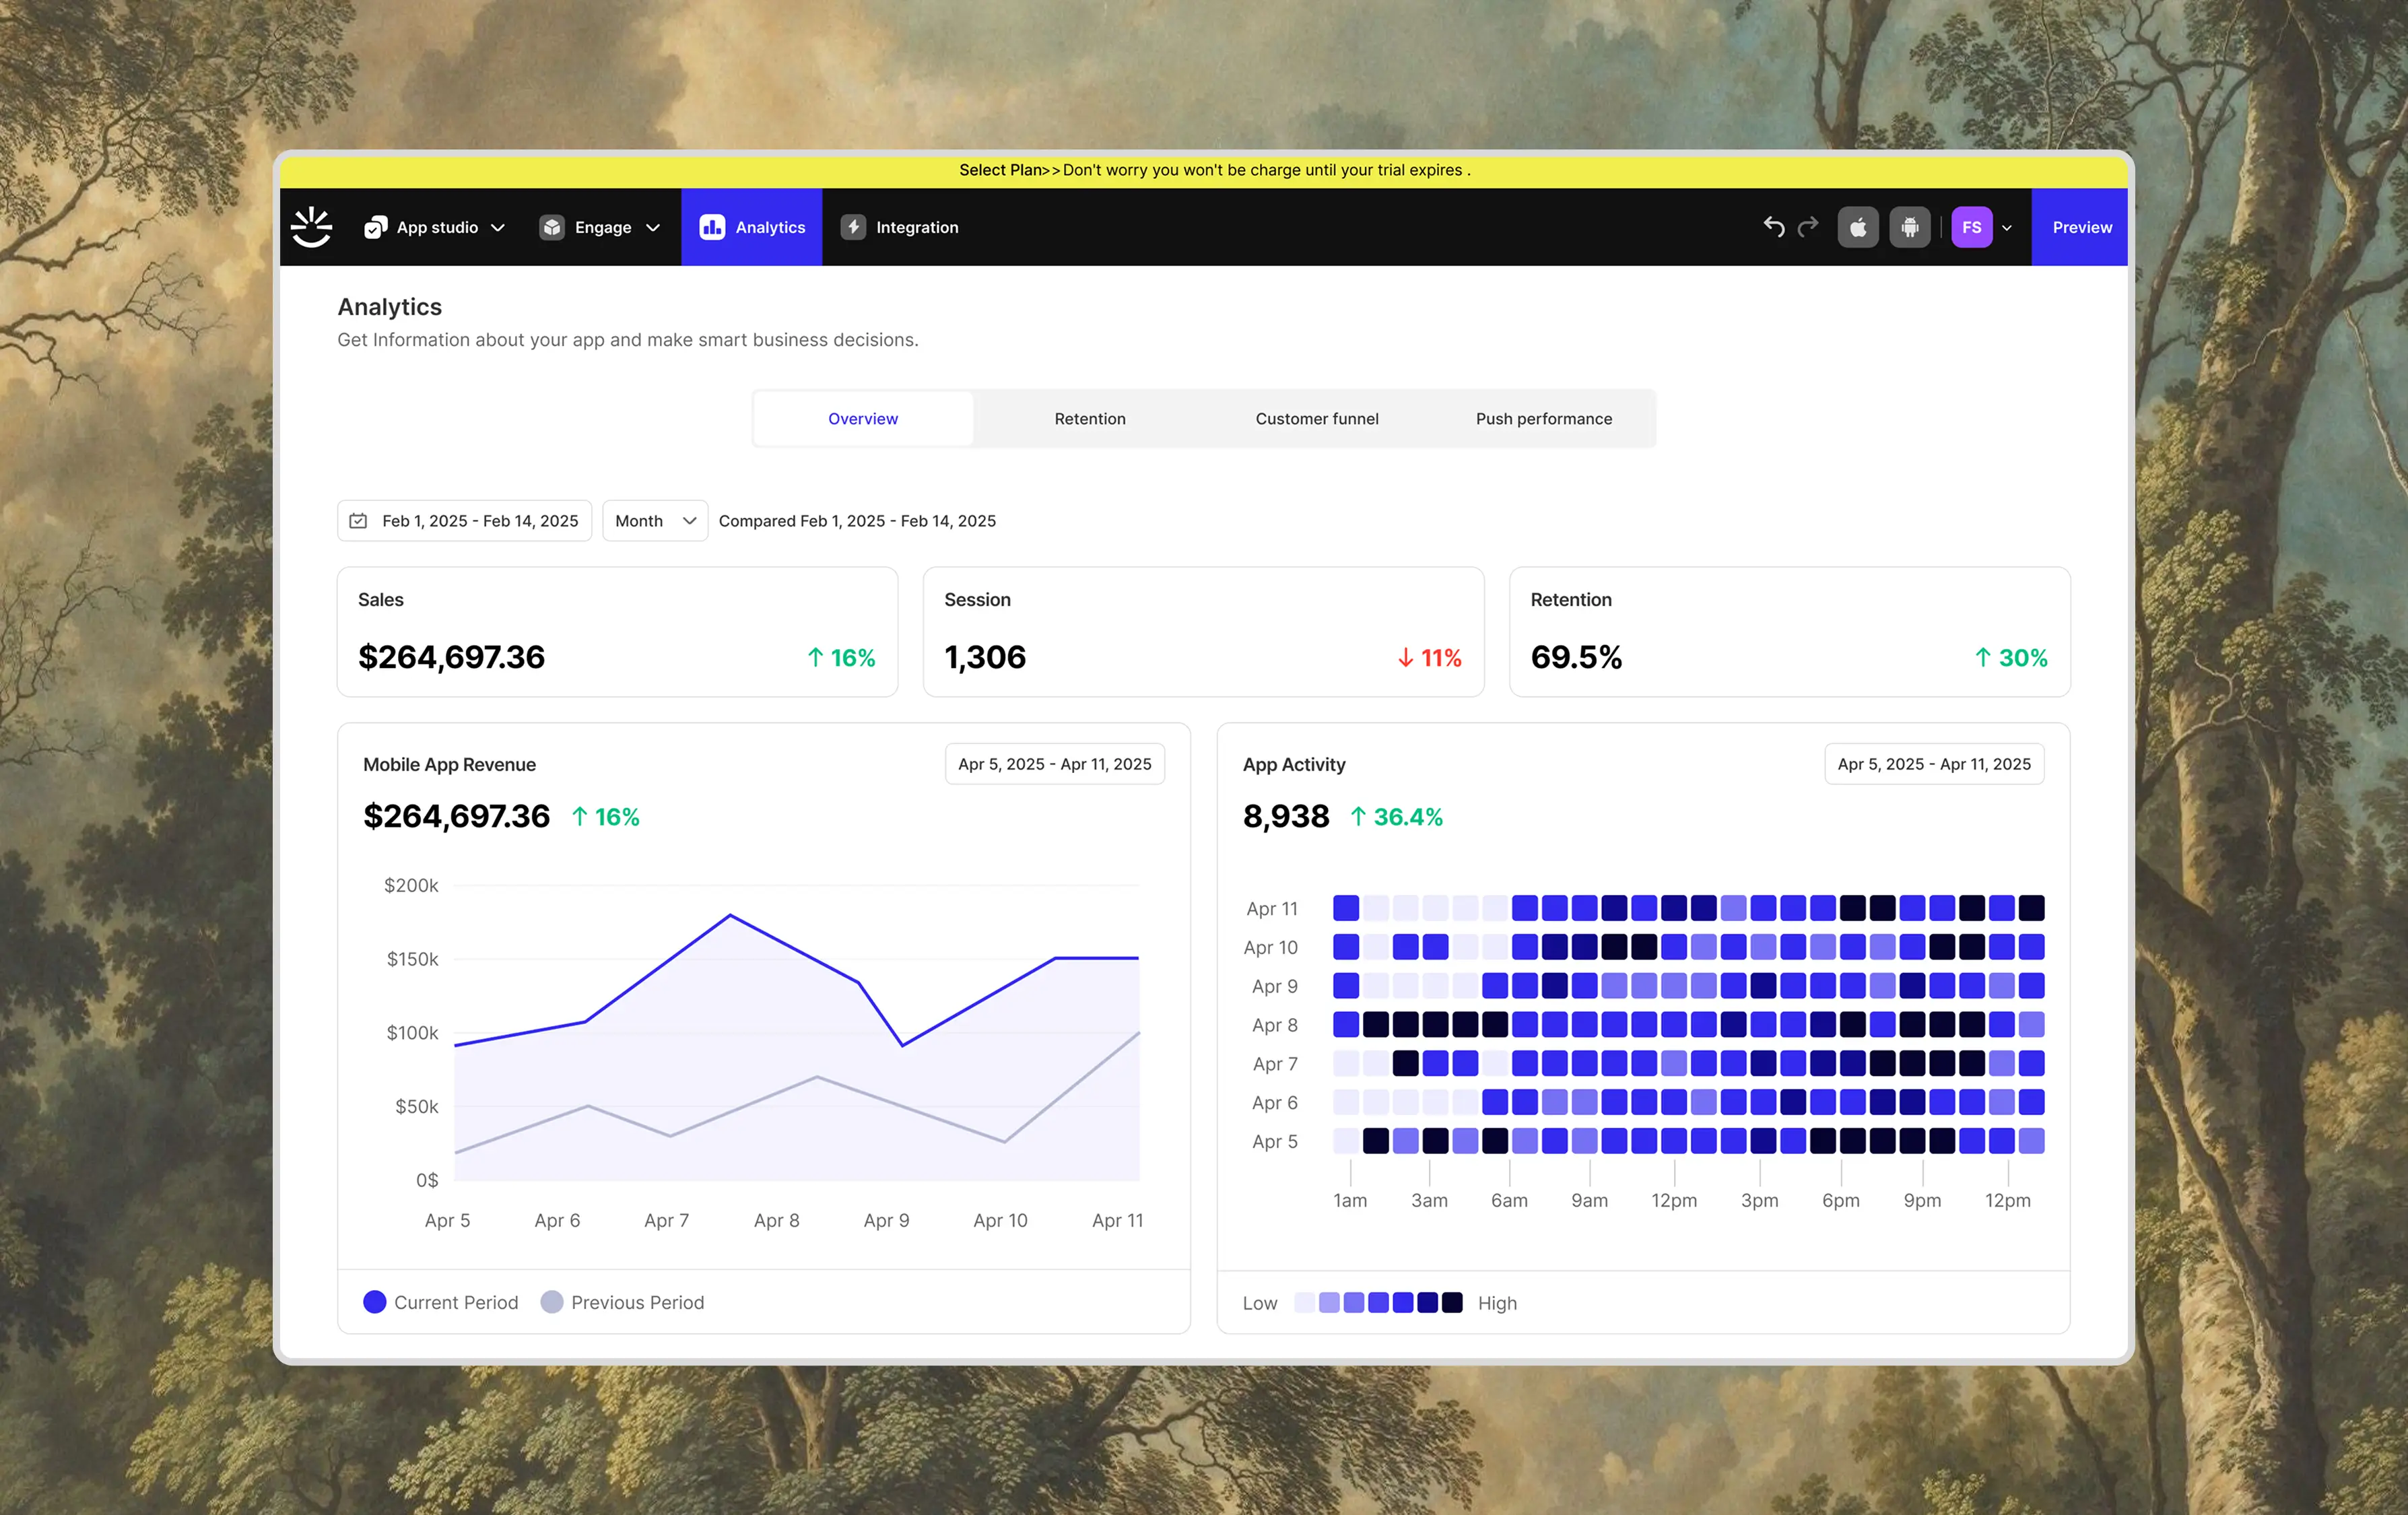Click the Integration lightning bolt icon
Image resolution: width=2408 pixels, height=1515 pixels.
pyautogui.click(x=853, y=227)
